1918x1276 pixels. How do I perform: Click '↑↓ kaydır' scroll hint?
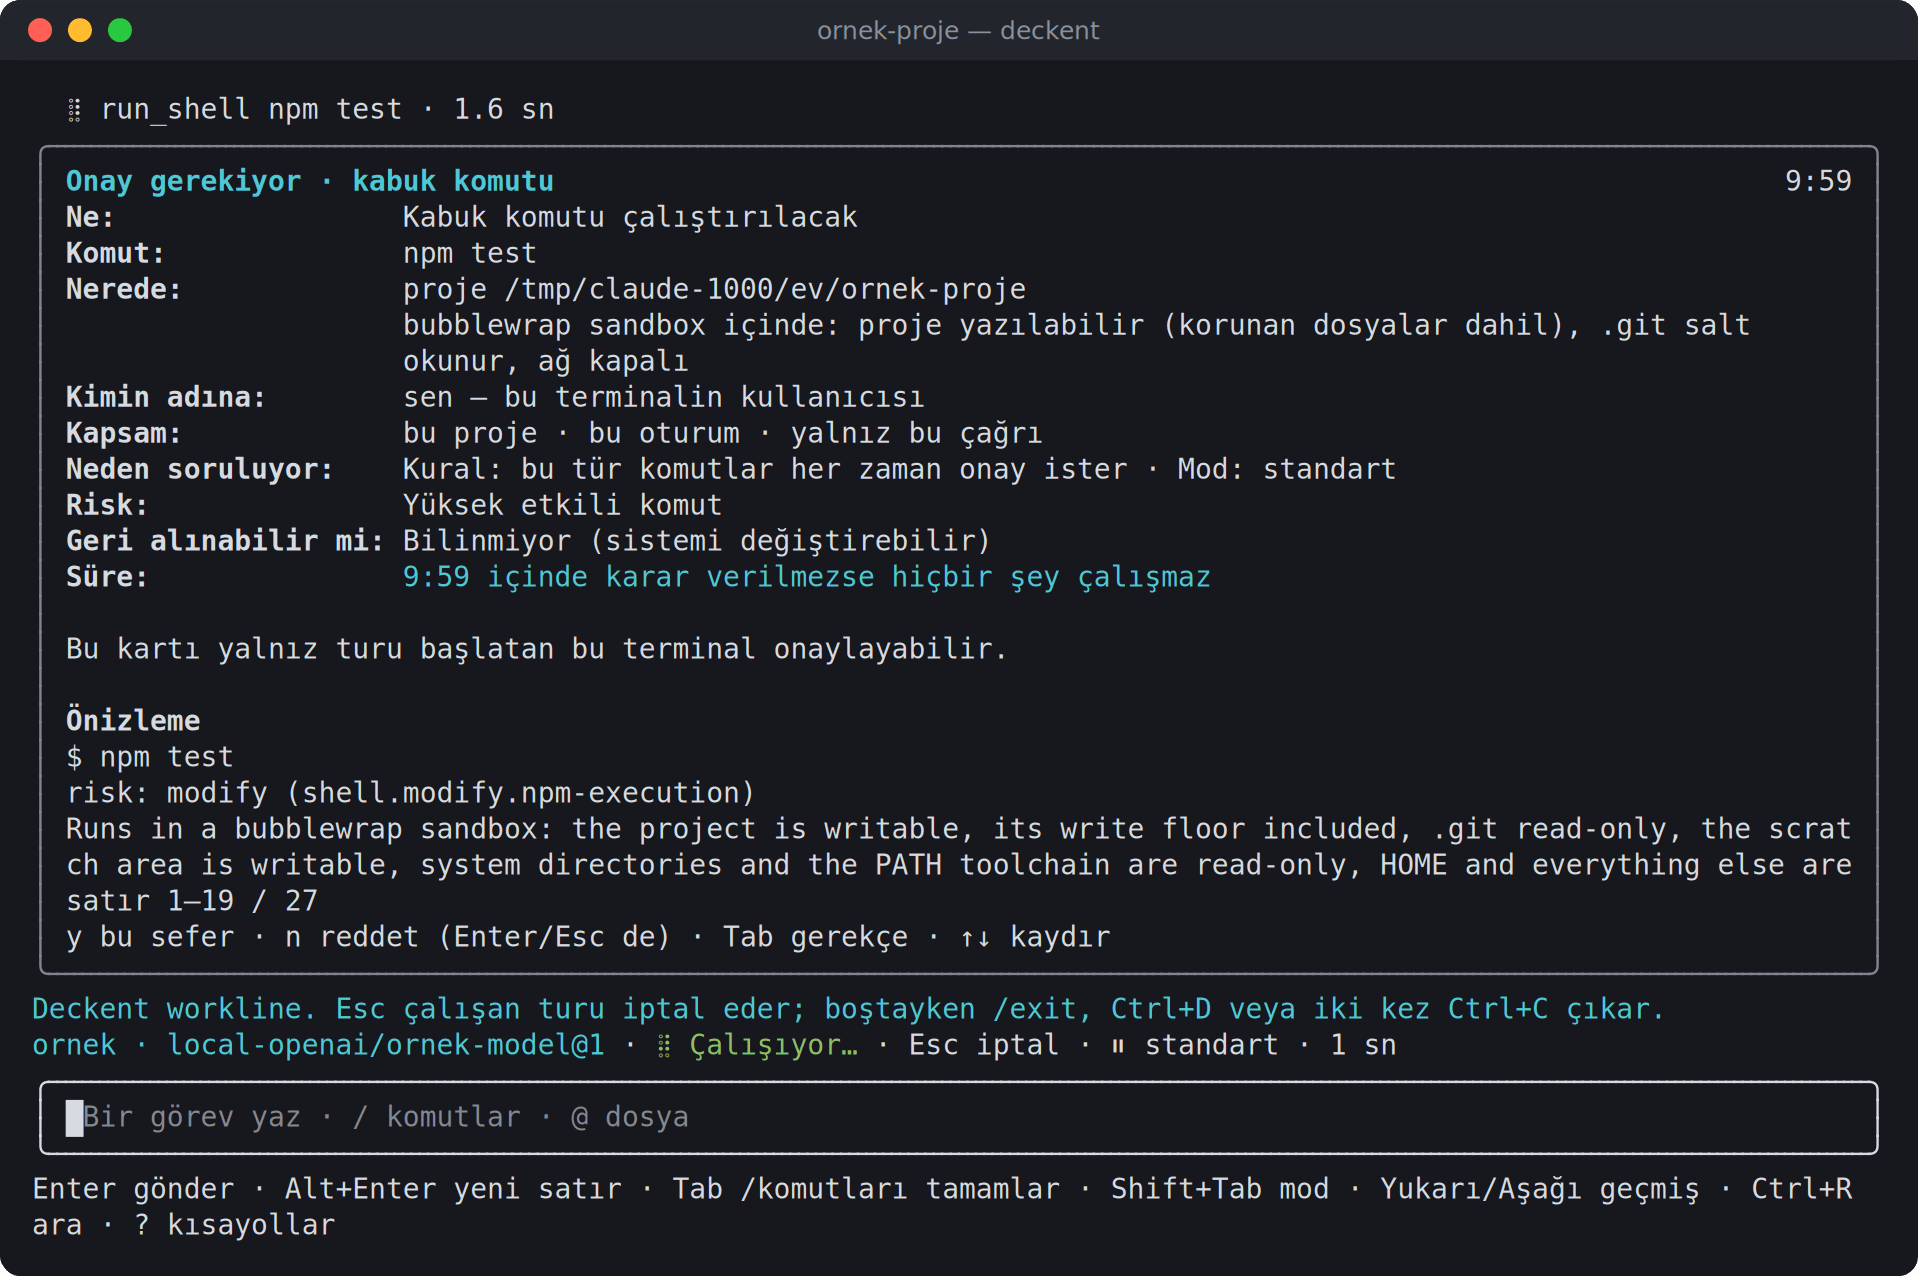pyautogui.click(x=1035, y=937)
